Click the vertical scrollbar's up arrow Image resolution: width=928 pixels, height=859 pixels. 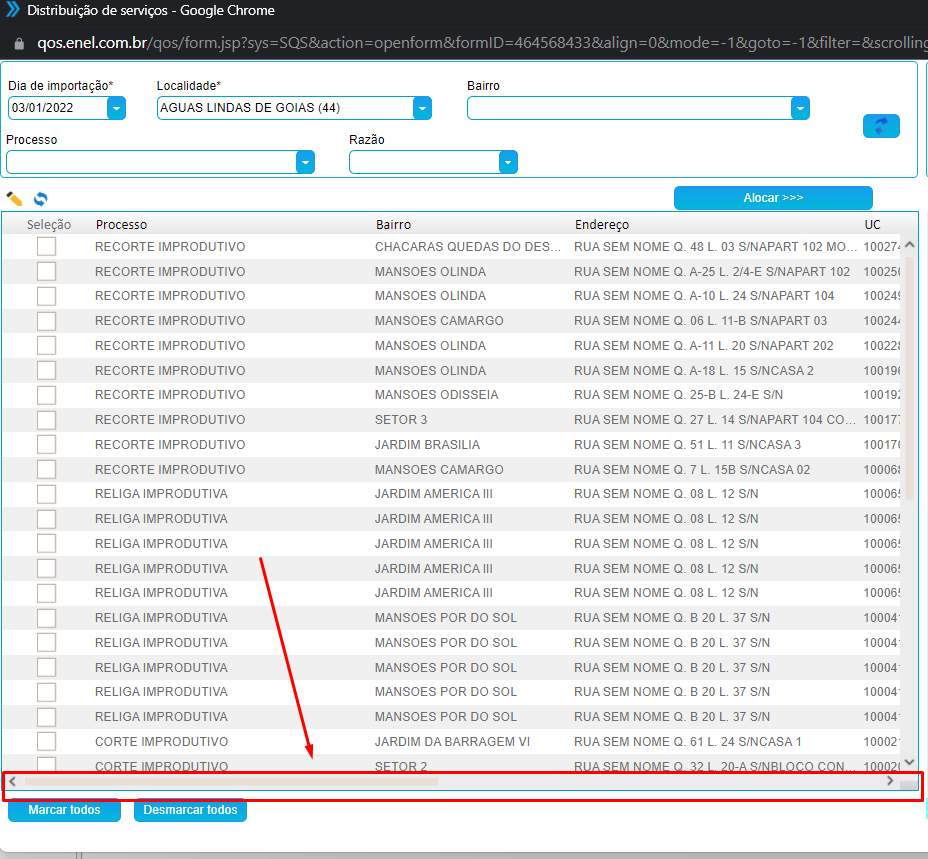tap(909, 245)
